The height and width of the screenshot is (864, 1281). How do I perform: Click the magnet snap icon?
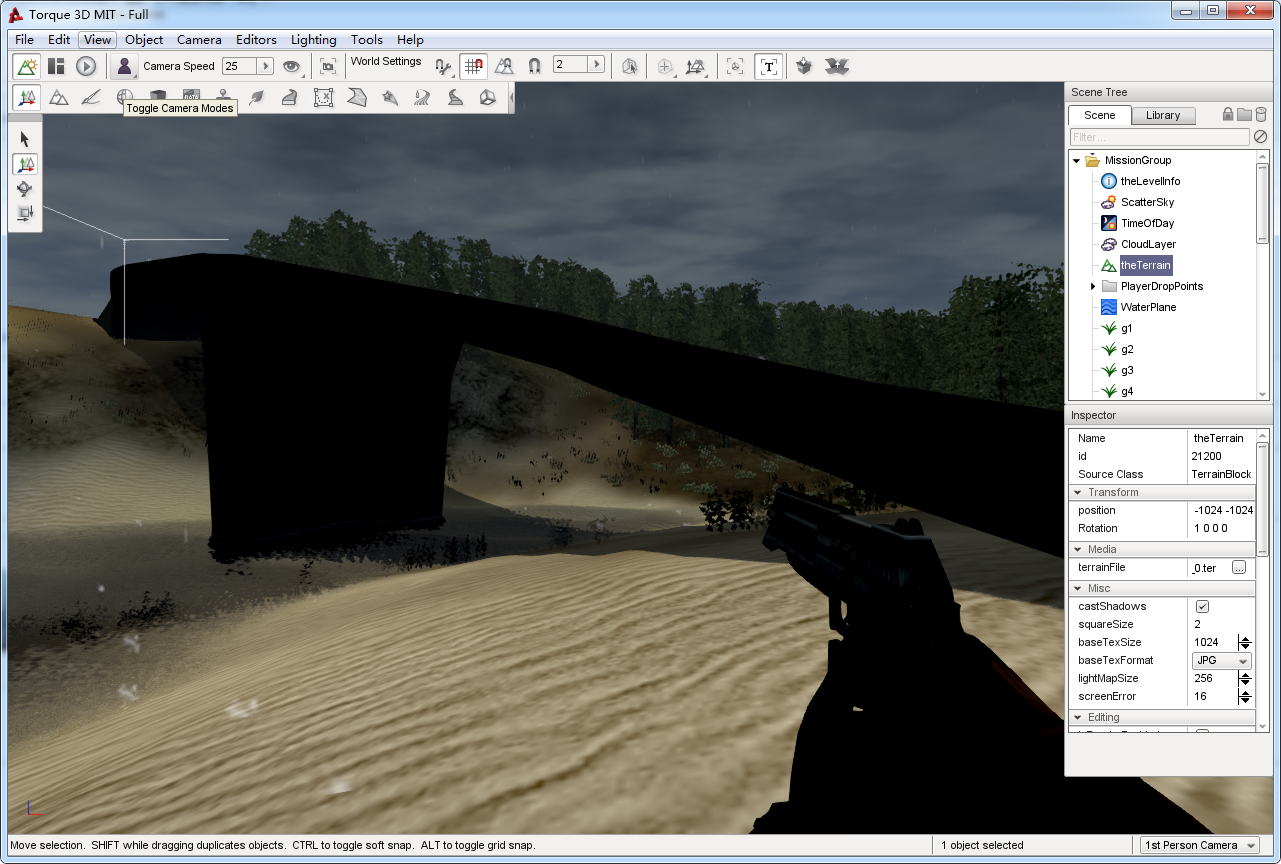pos(534,66)
